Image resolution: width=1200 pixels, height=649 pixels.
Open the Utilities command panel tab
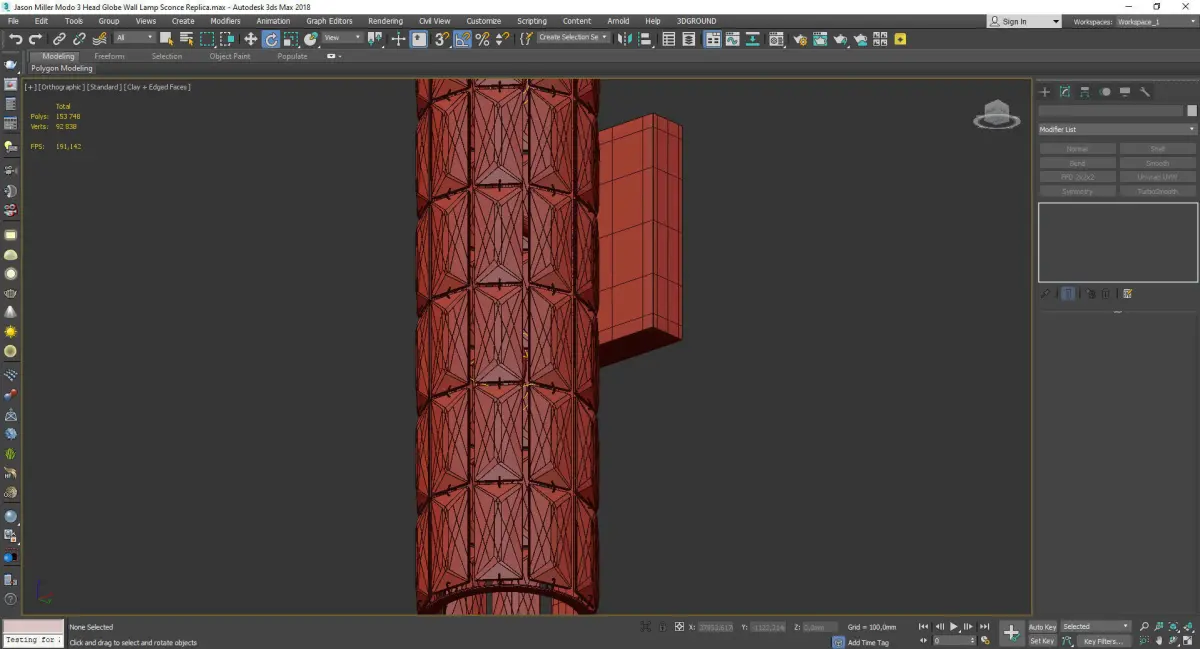pos(1145,92)
